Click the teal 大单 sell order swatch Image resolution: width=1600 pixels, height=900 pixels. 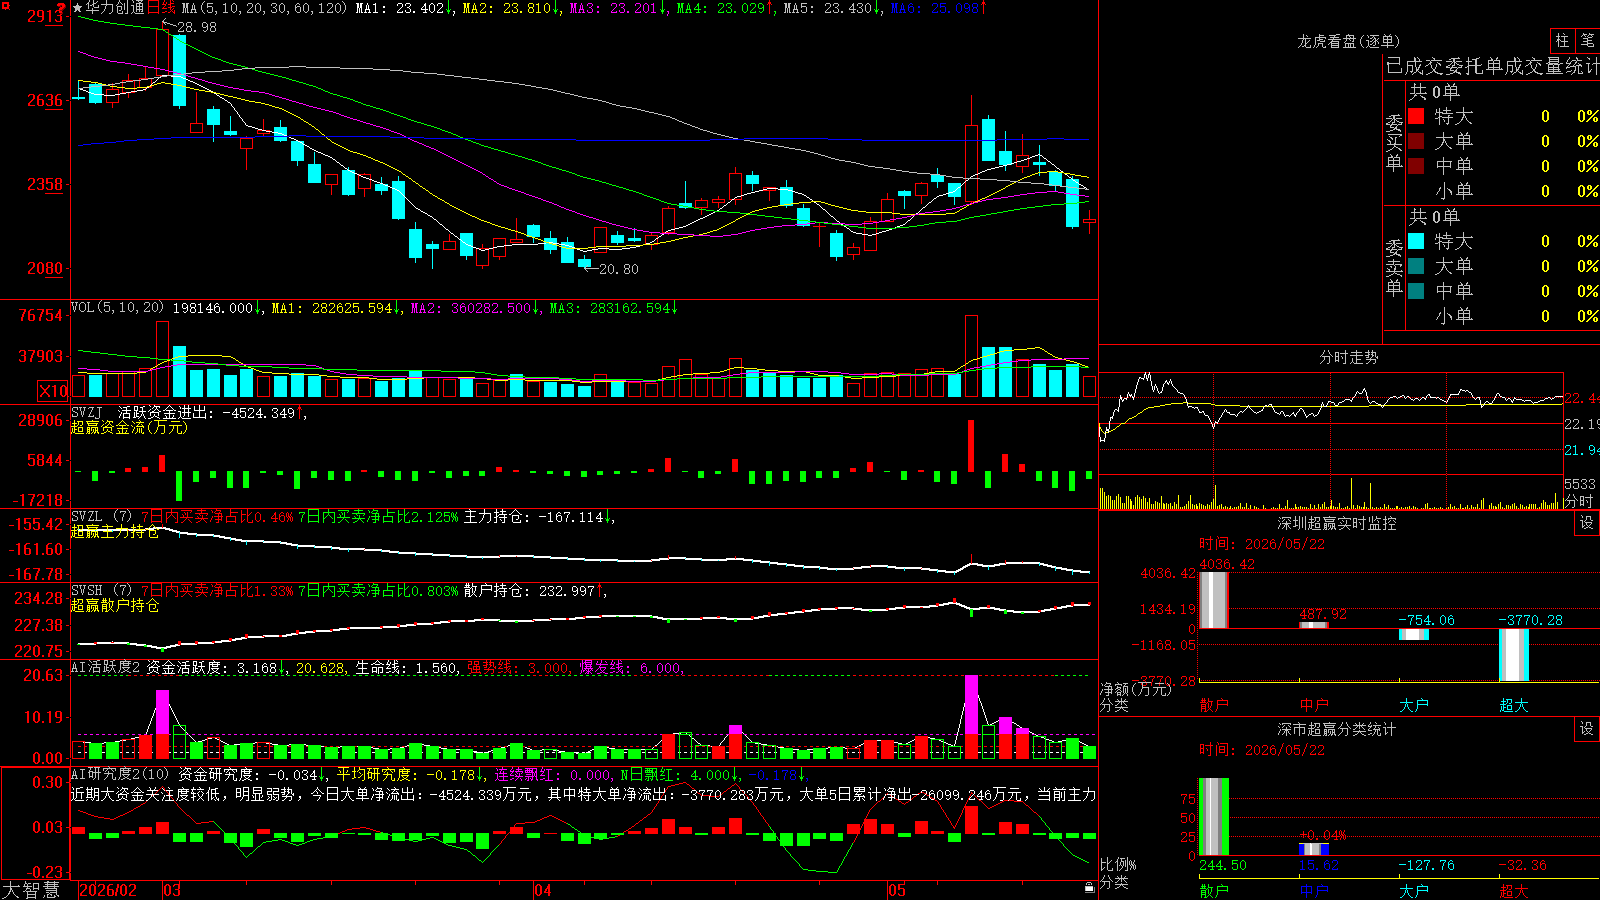(1416, 266)
